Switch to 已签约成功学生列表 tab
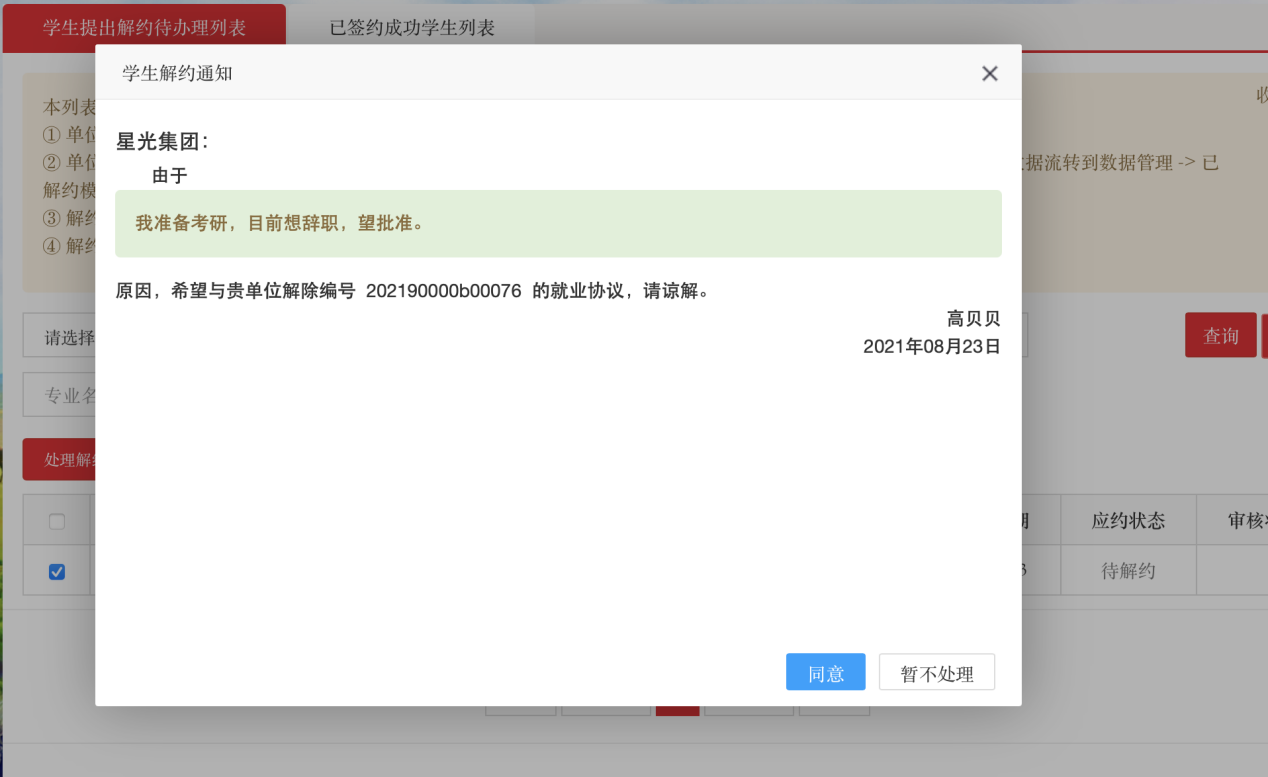The image size is (1268, 777). point(412,28)
